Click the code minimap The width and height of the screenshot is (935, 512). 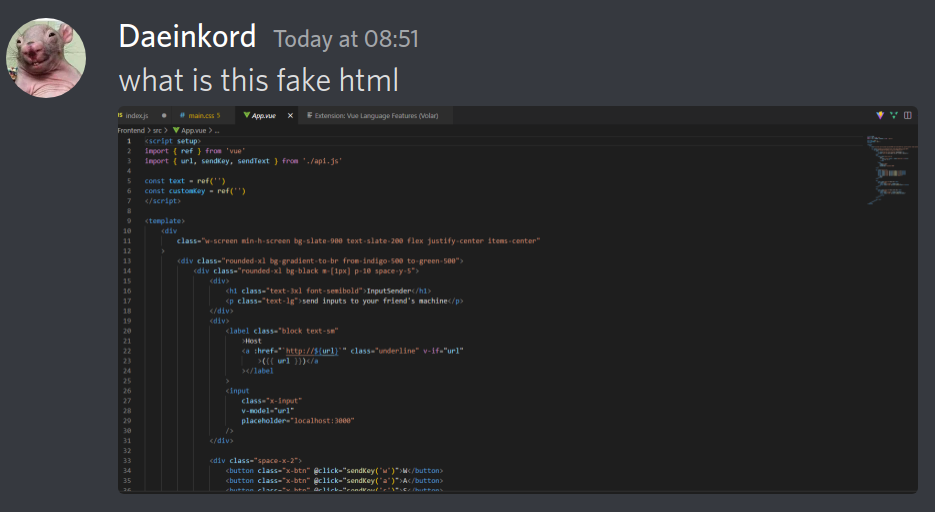pos(891,170)
